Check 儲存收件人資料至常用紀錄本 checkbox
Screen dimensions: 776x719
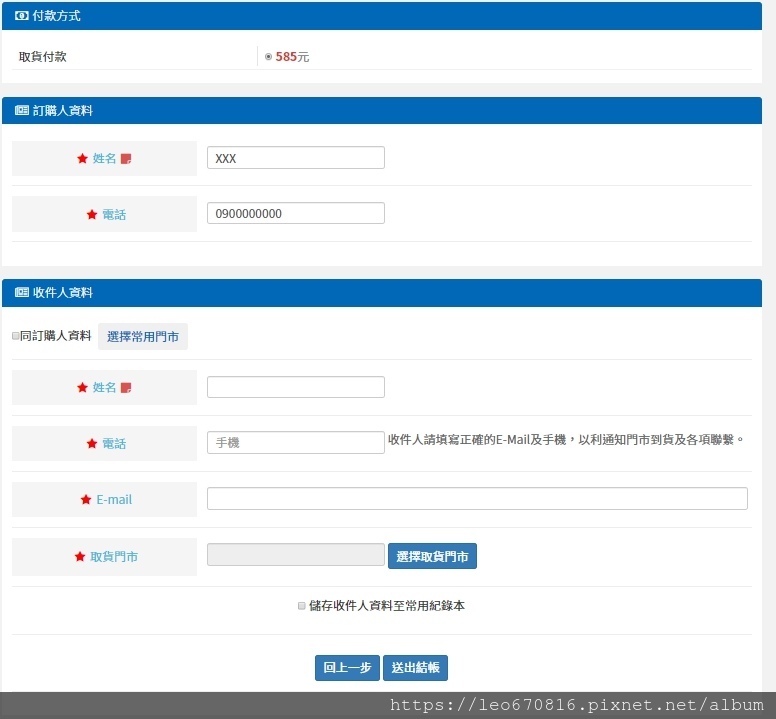click(301, 606)
